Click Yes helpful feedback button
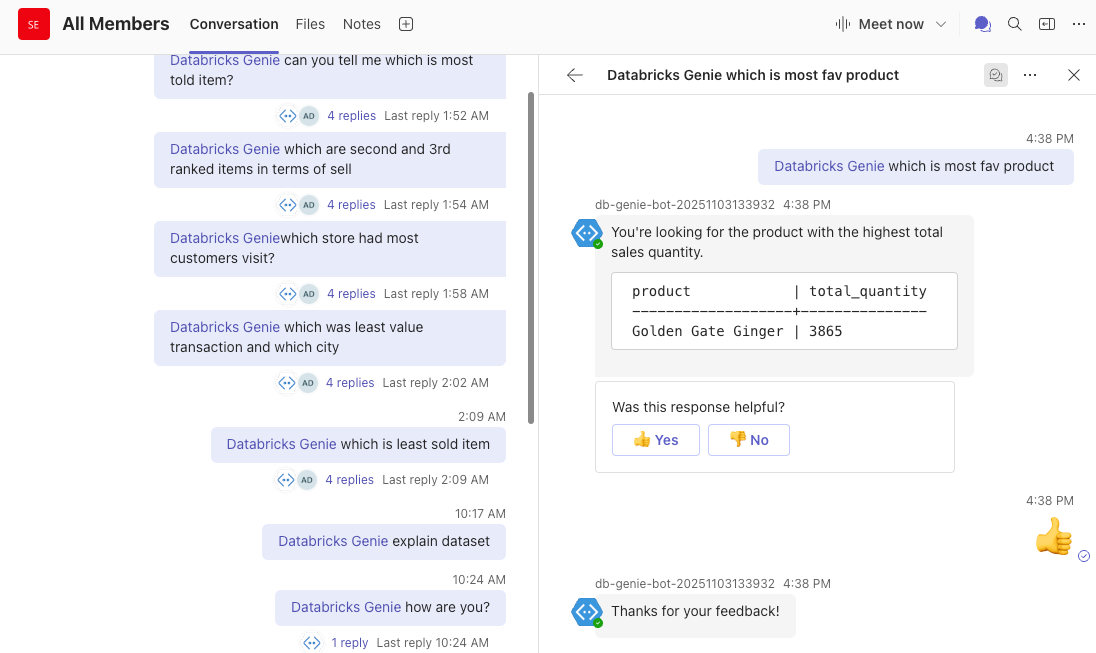 point(656,440)
